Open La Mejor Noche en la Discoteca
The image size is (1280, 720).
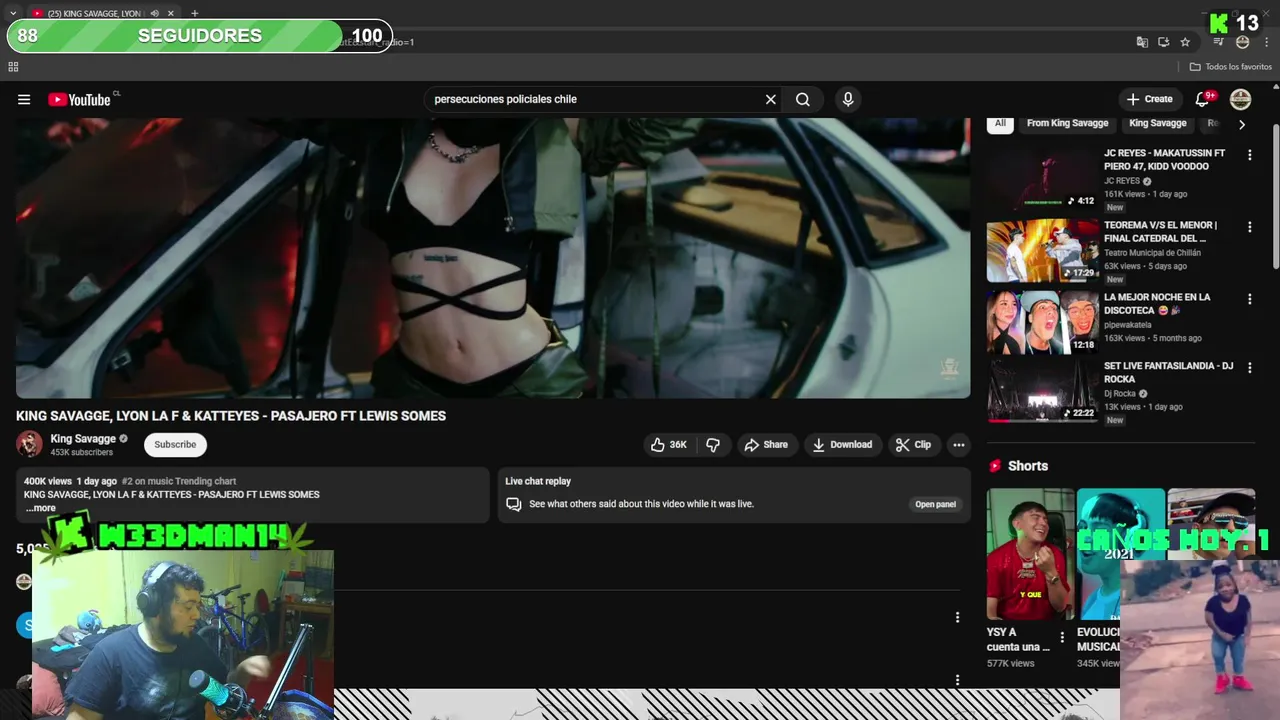pyautogui.click(x=1042, y=323)
